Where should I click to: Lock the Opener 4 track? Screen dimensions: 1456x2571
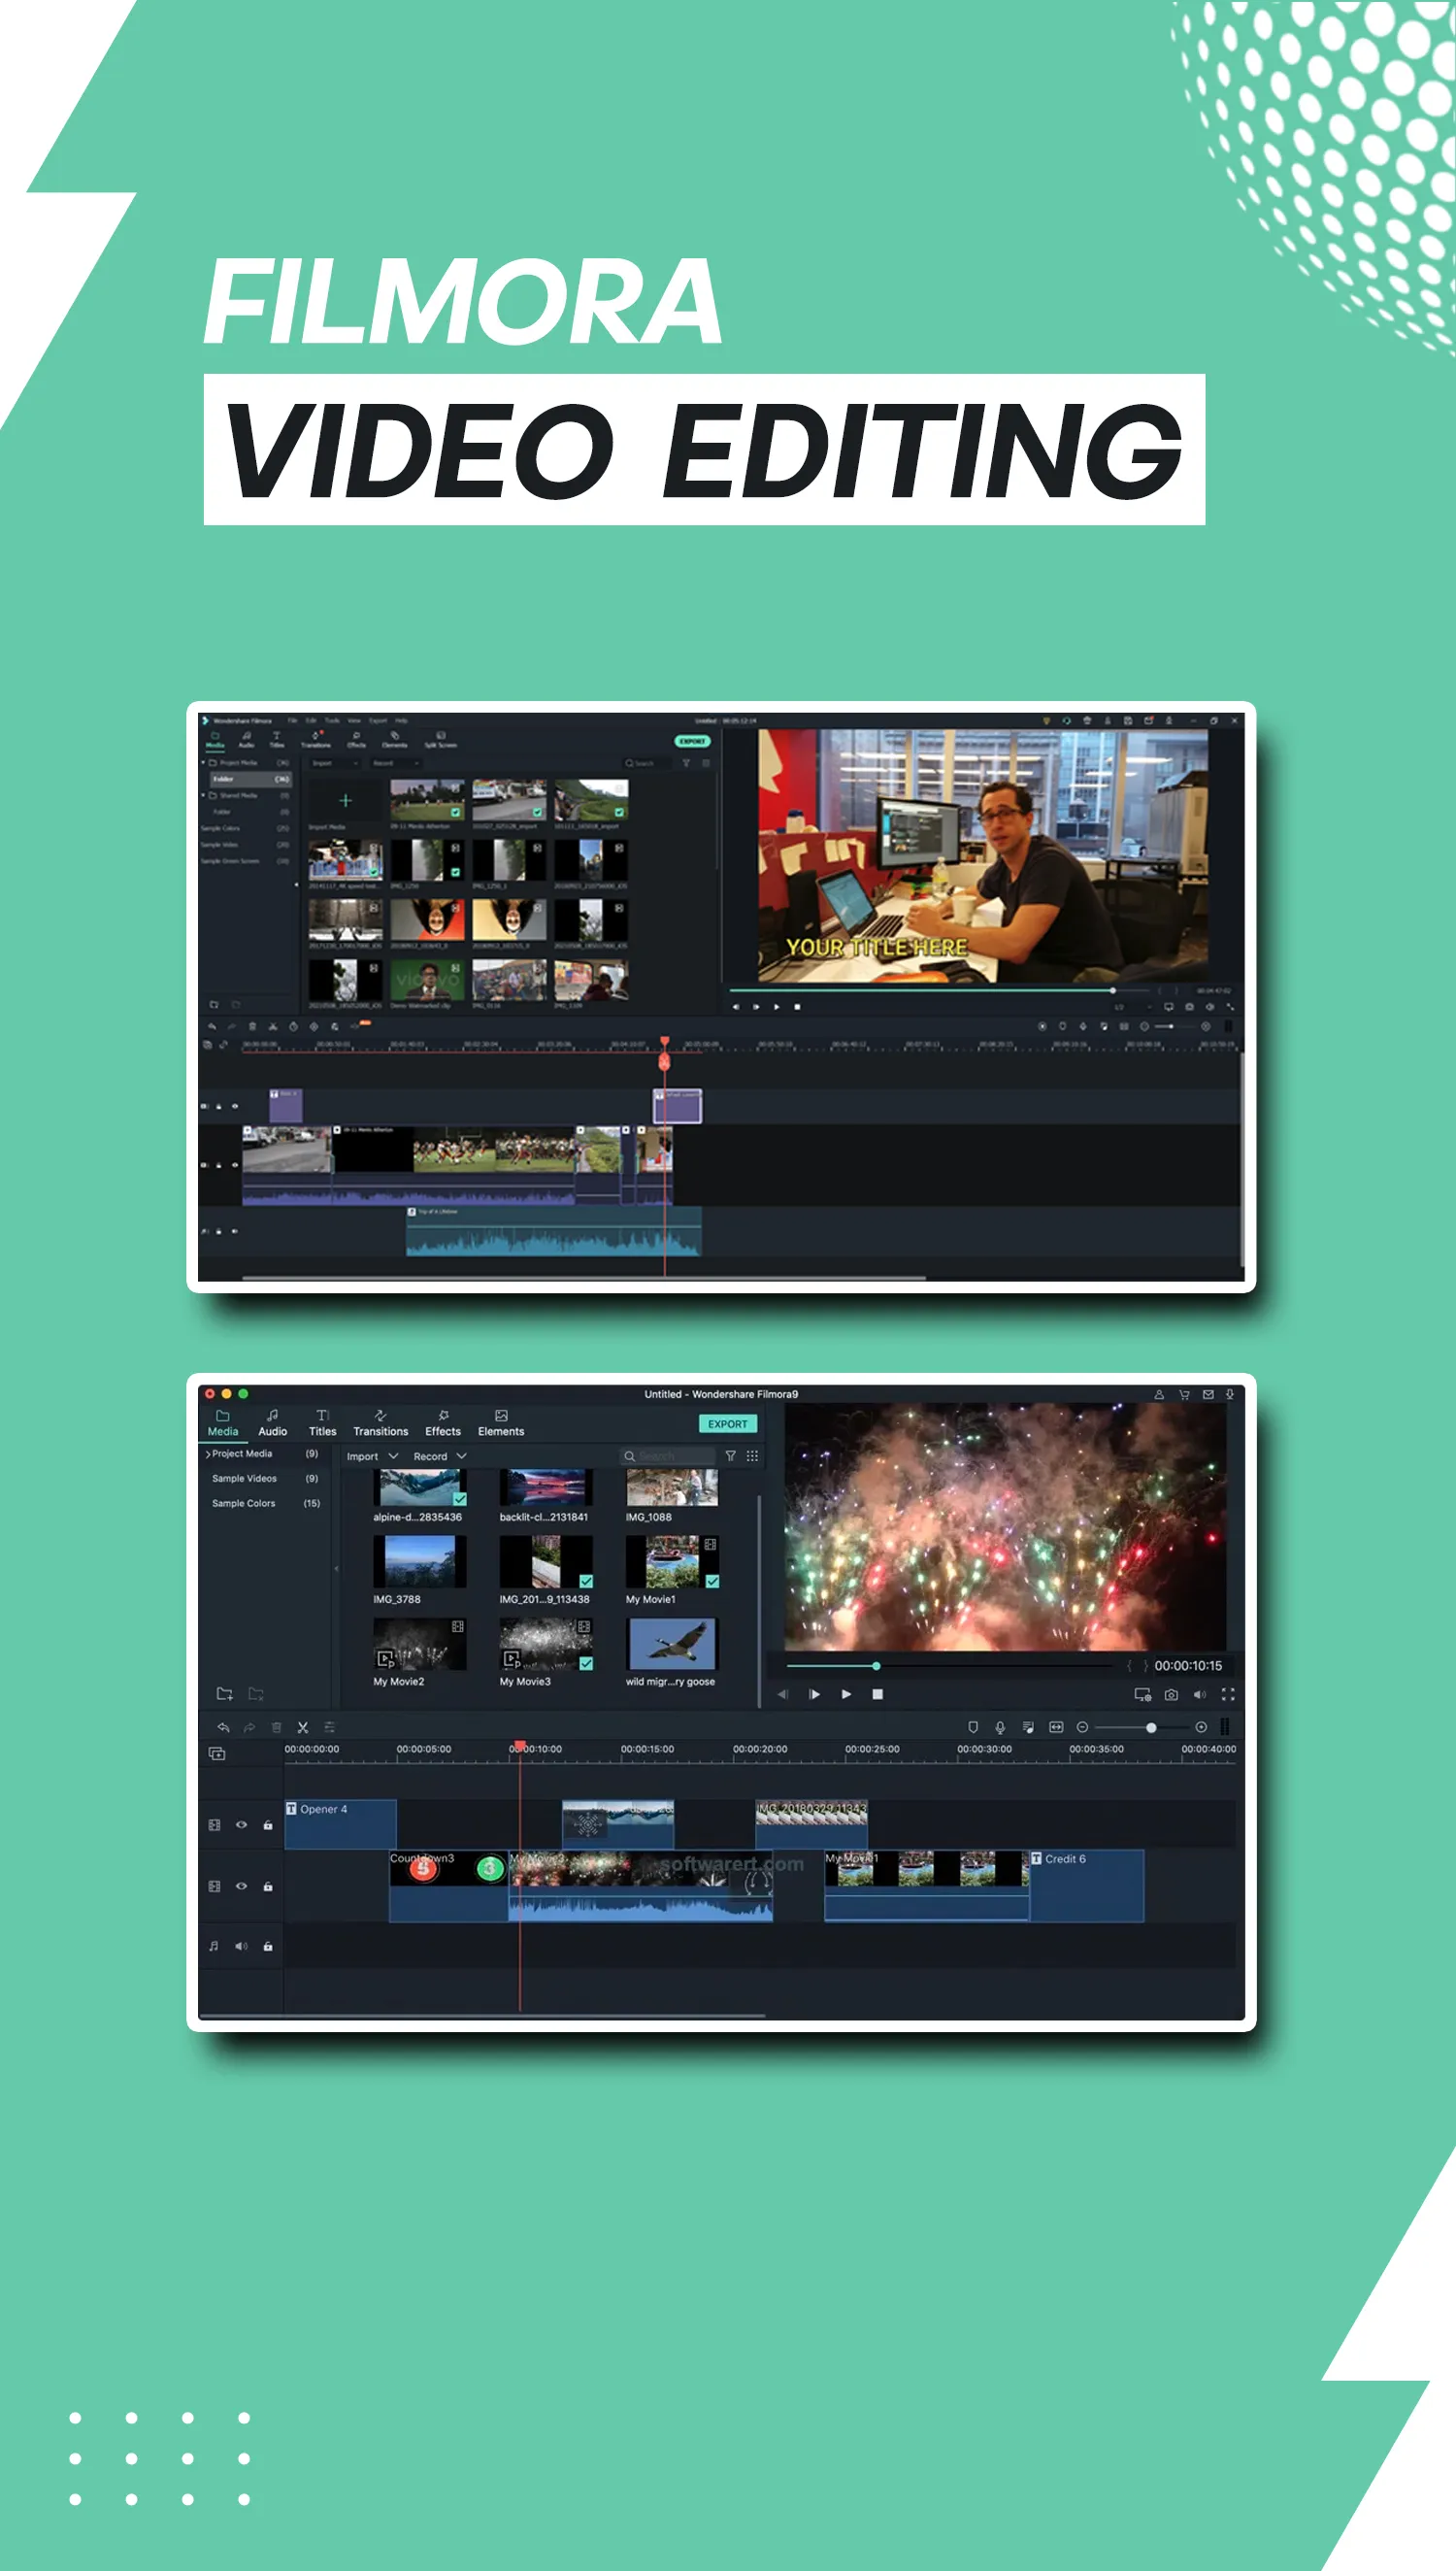tap(268, 1825)
